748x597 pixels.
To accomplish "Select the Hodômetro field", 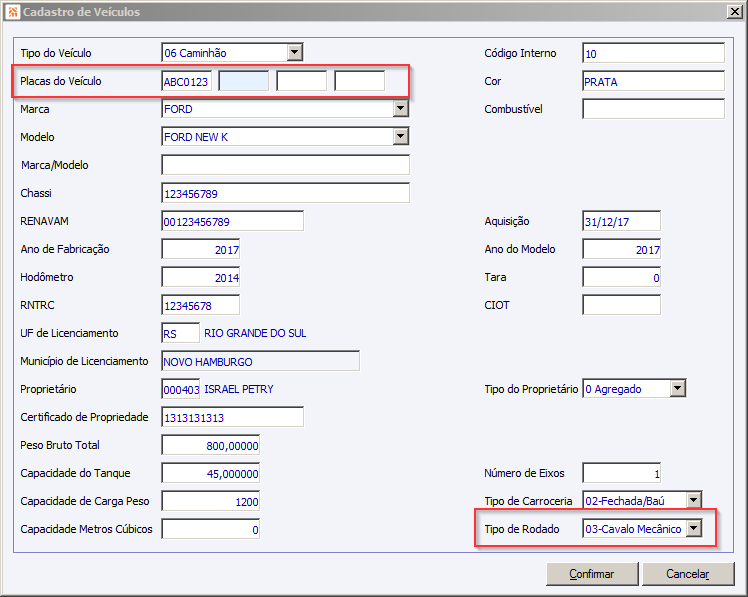I will pos(200,277).
